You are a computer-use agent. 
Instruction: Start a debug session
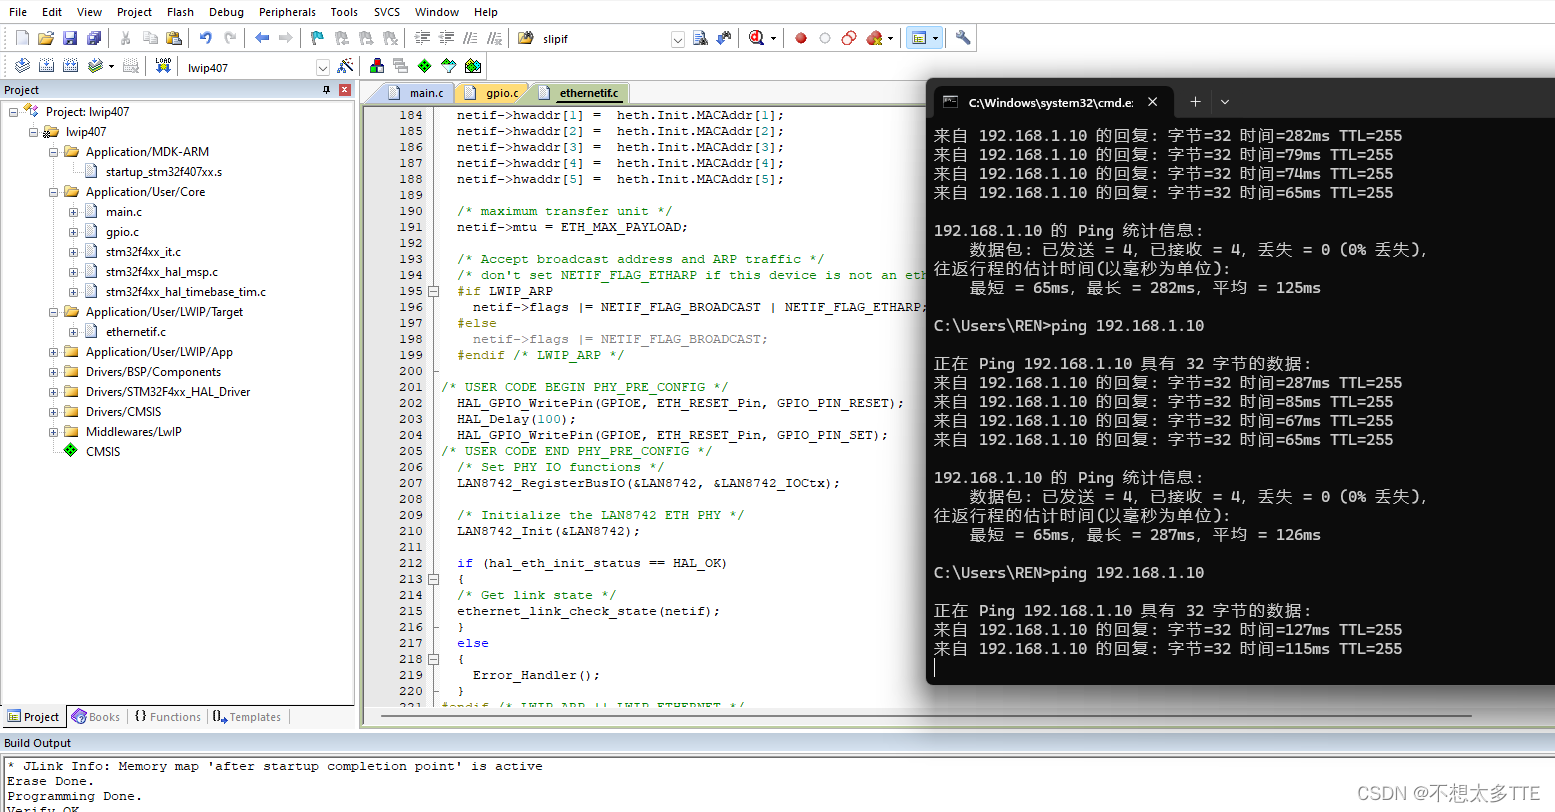[x=757, y=37]
